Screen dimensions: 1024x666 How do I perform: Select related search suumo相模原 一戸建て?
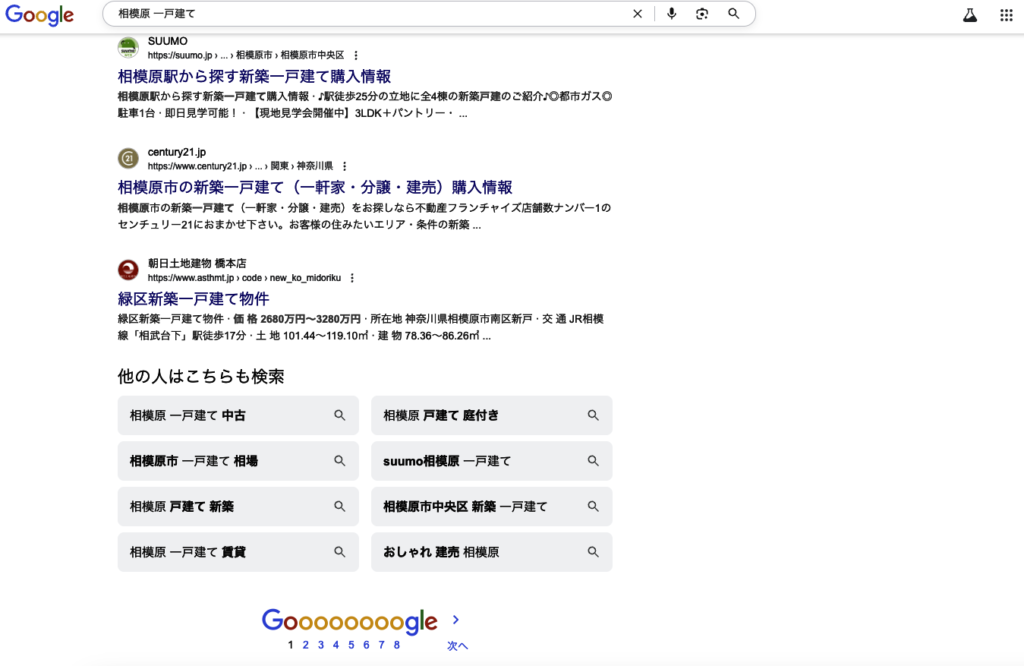click(491, 461)
